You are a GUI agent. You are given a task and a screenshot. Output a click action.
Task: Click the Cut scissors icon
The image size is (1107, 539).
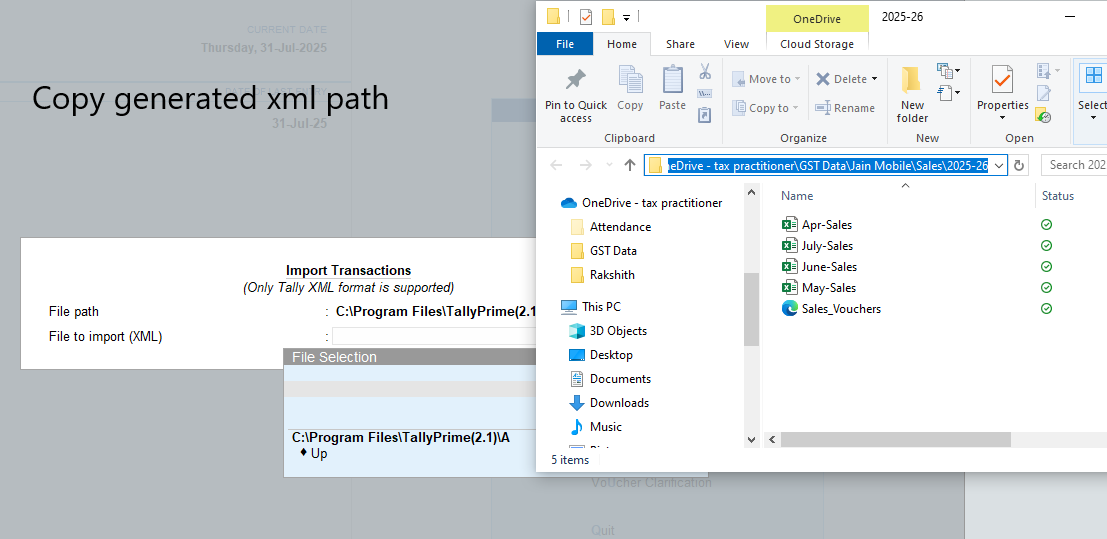pos(705,71)
